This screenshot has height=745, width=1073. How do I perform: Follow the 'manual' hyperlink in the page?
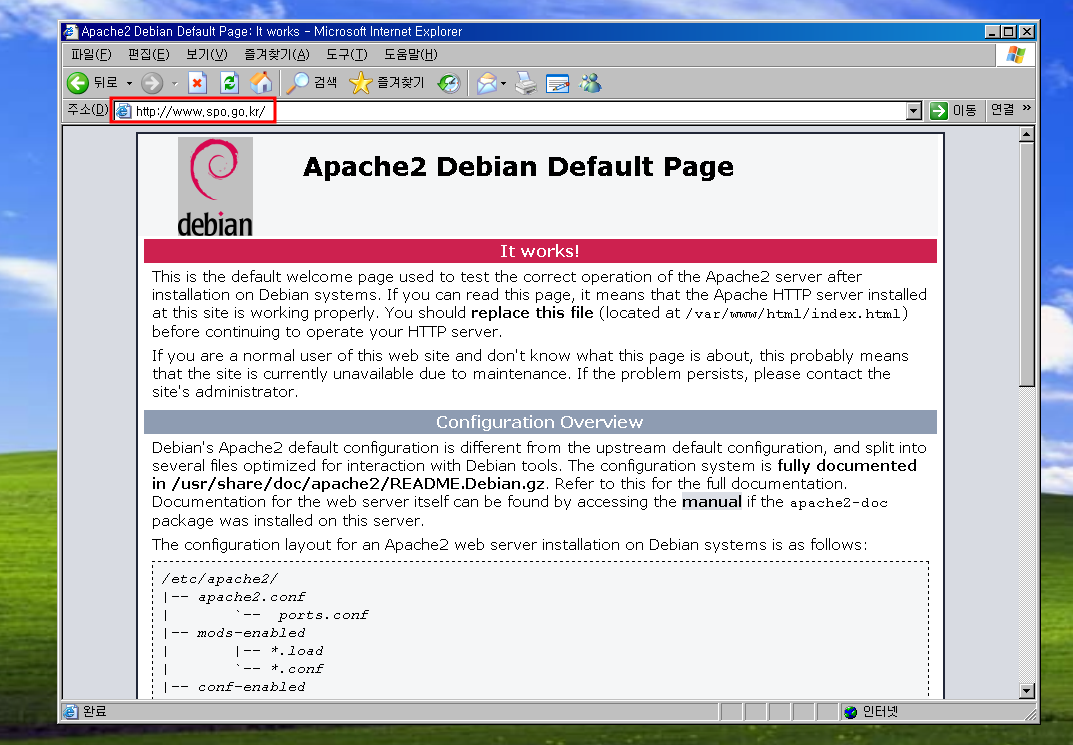pos(712,502)
